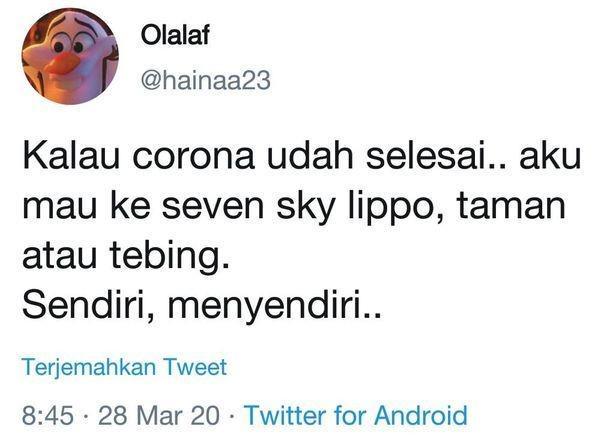Open the Olaf profile picture
Image resolution: width=600 pixels, height=444 pixels.
[x=70, y=56]
